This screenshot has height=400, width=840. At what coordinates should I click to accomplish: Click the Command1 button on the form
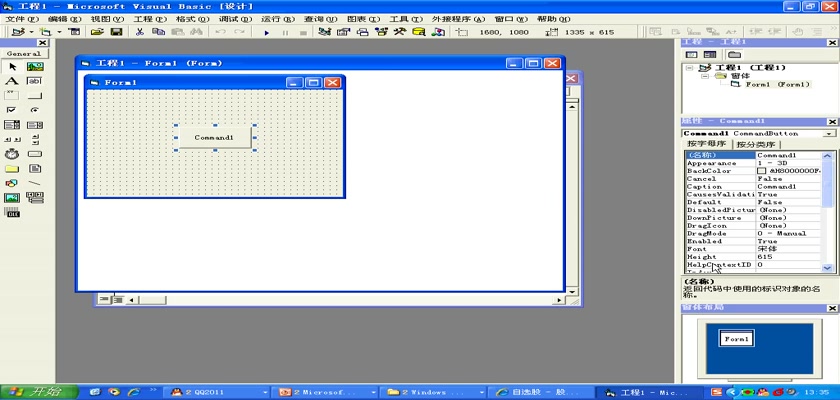coord(214,137)
